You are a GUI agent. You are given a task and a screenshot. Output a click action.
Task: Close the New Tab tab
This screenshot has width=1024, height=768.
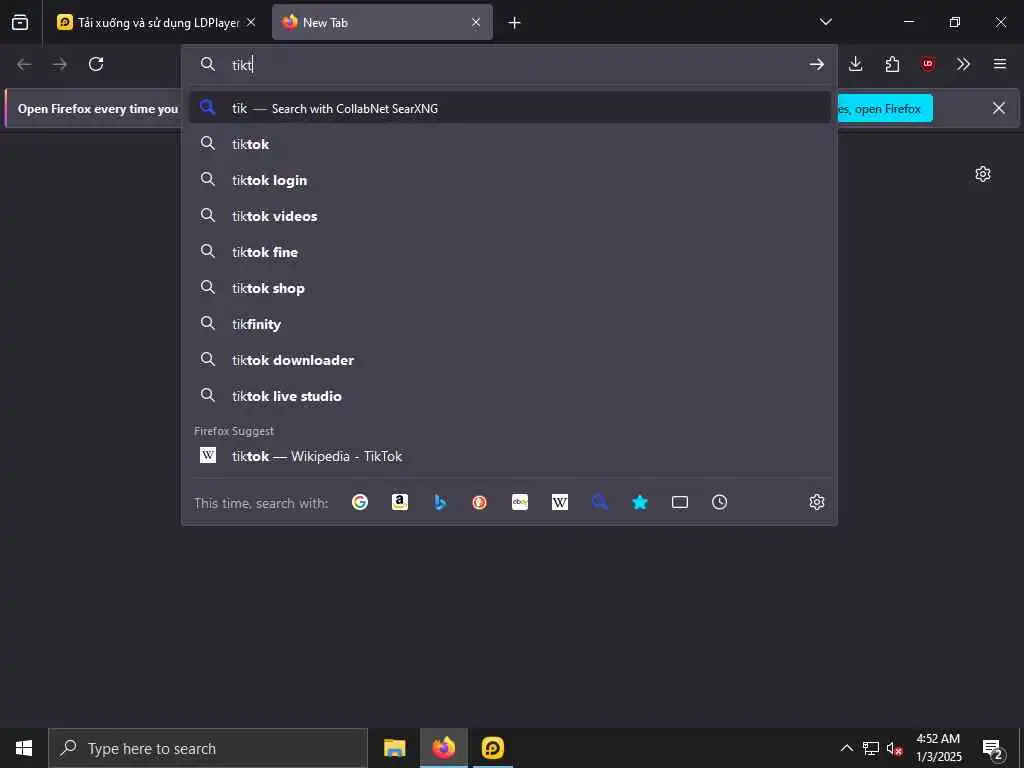pos(476,22)
